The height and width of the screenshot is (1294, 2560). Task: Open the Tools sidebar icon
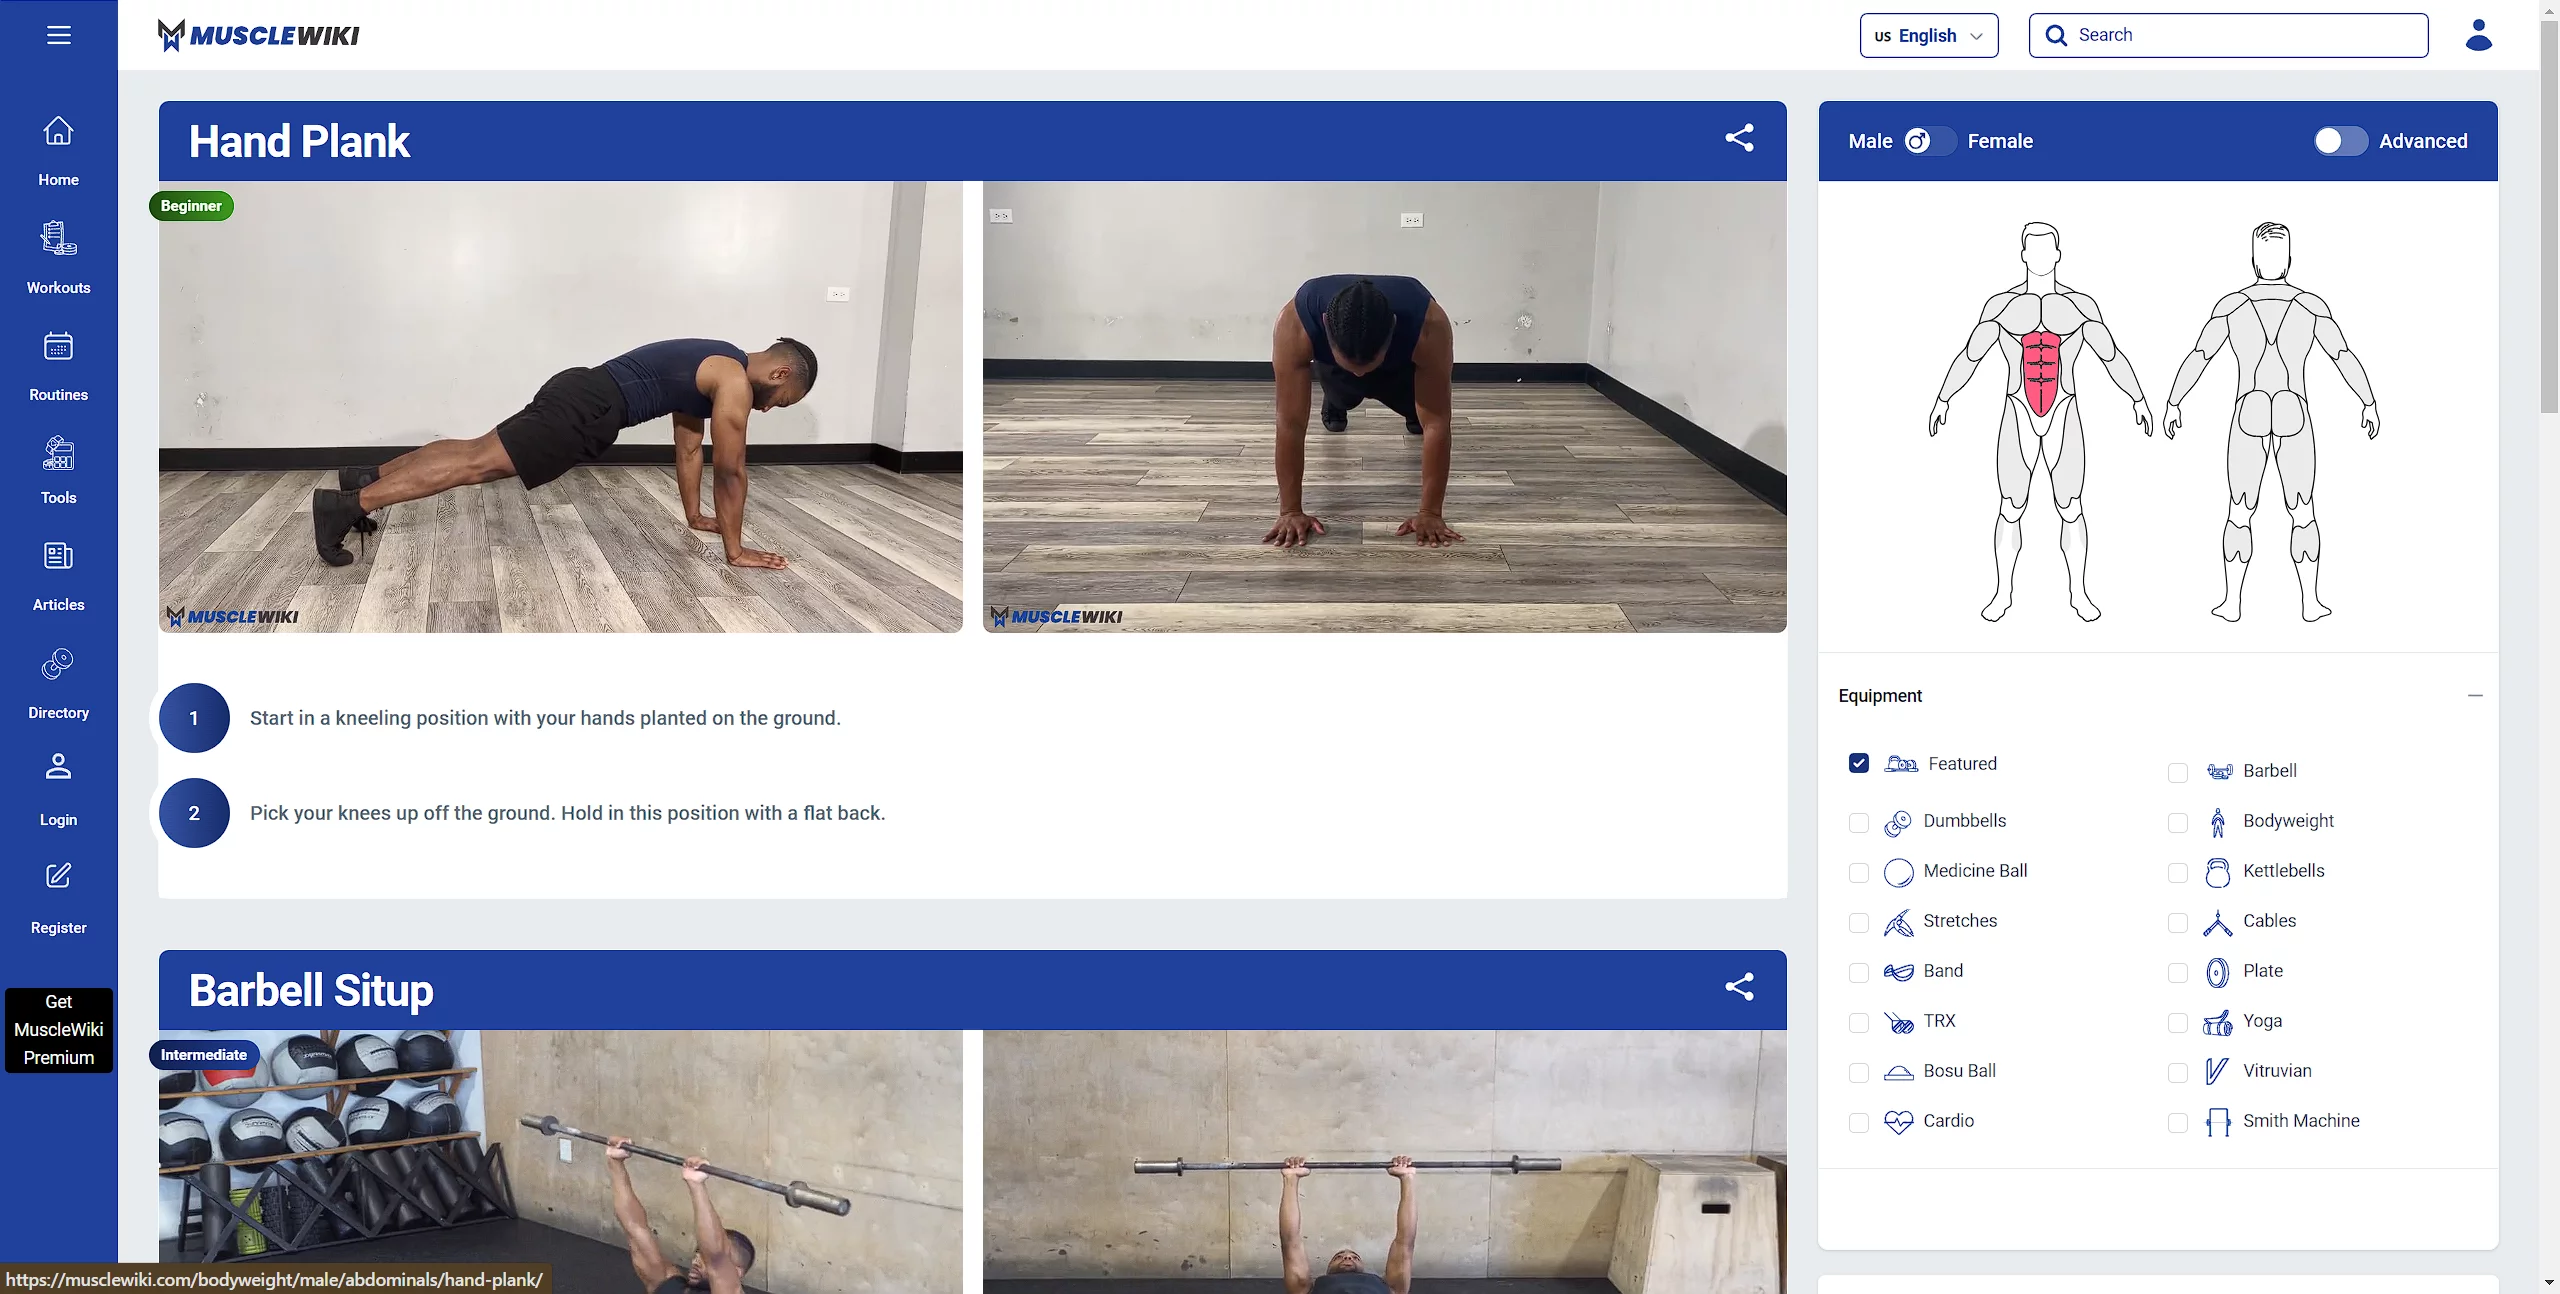click(58, 454)
